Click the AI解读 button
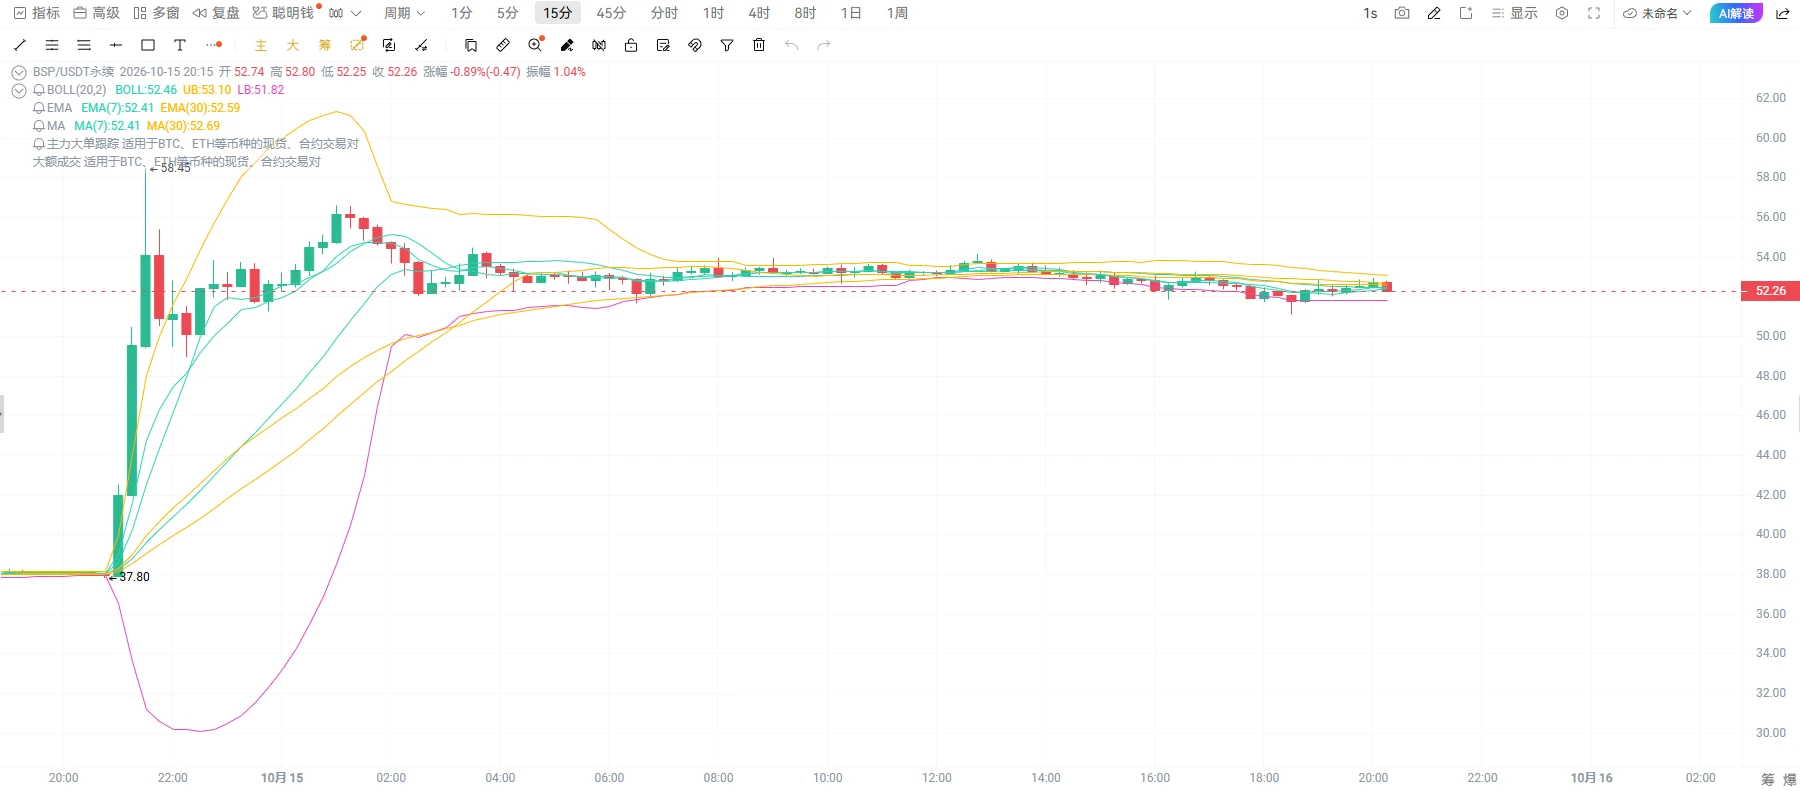Screen dimensions: 1800x791 [x=1736, y=13]
